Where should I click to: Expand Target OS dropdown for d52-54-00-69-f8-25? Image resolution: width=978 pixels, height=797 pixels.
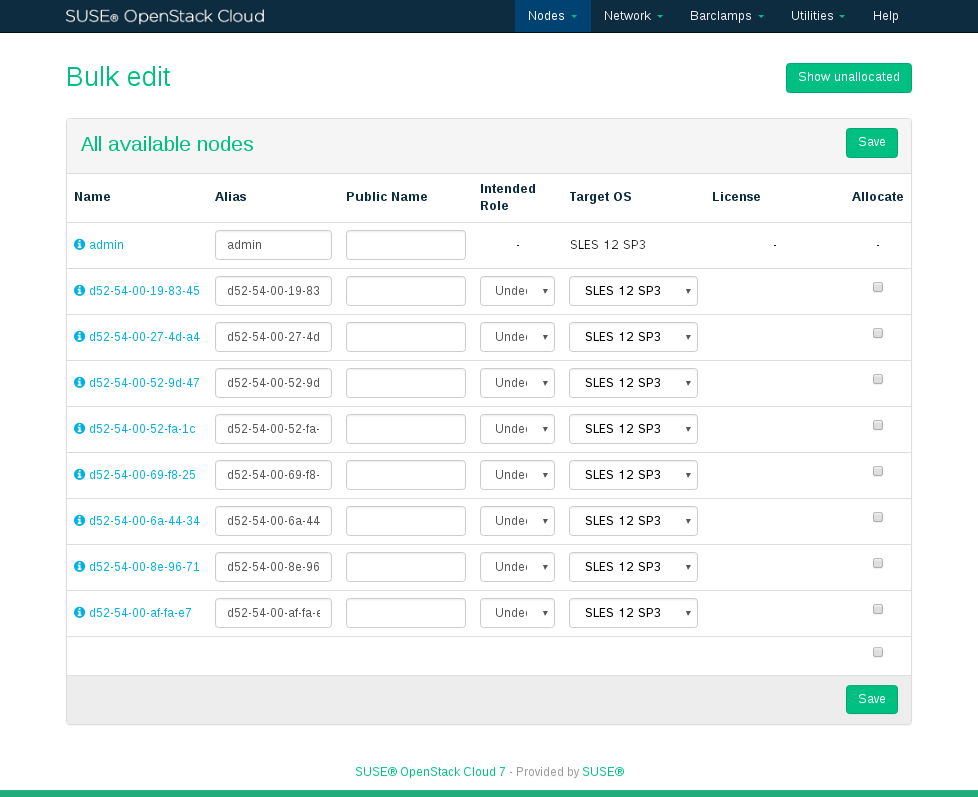point(633,475)
